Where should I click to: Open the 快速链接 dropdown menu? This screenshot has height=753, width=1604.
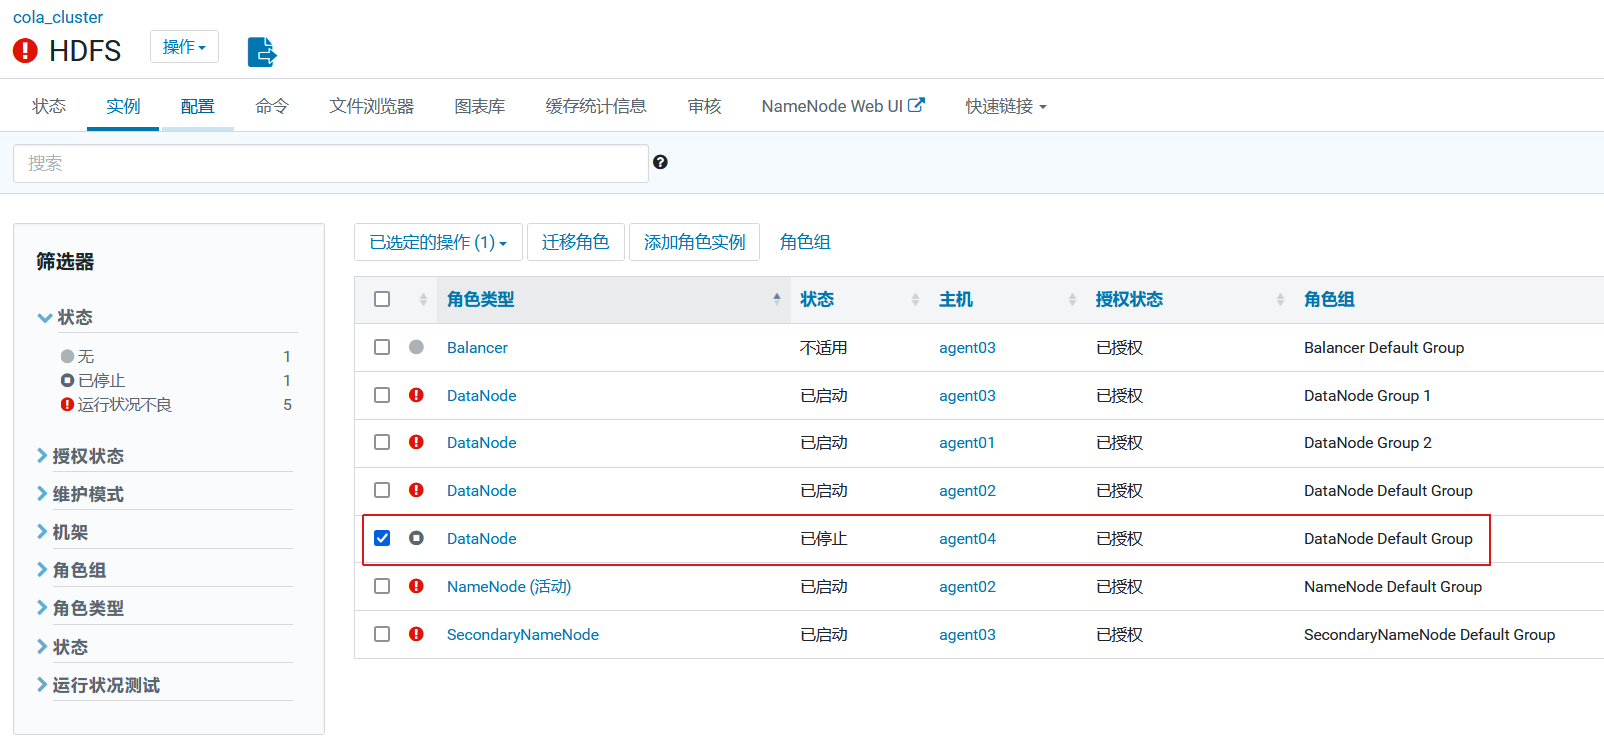click(x=1006, y=106)
